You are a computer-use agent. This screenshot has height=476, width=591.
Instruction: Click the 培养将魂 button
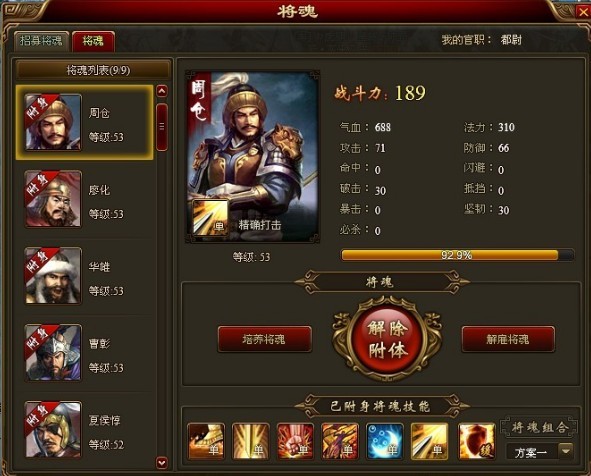tap(265, 339)
